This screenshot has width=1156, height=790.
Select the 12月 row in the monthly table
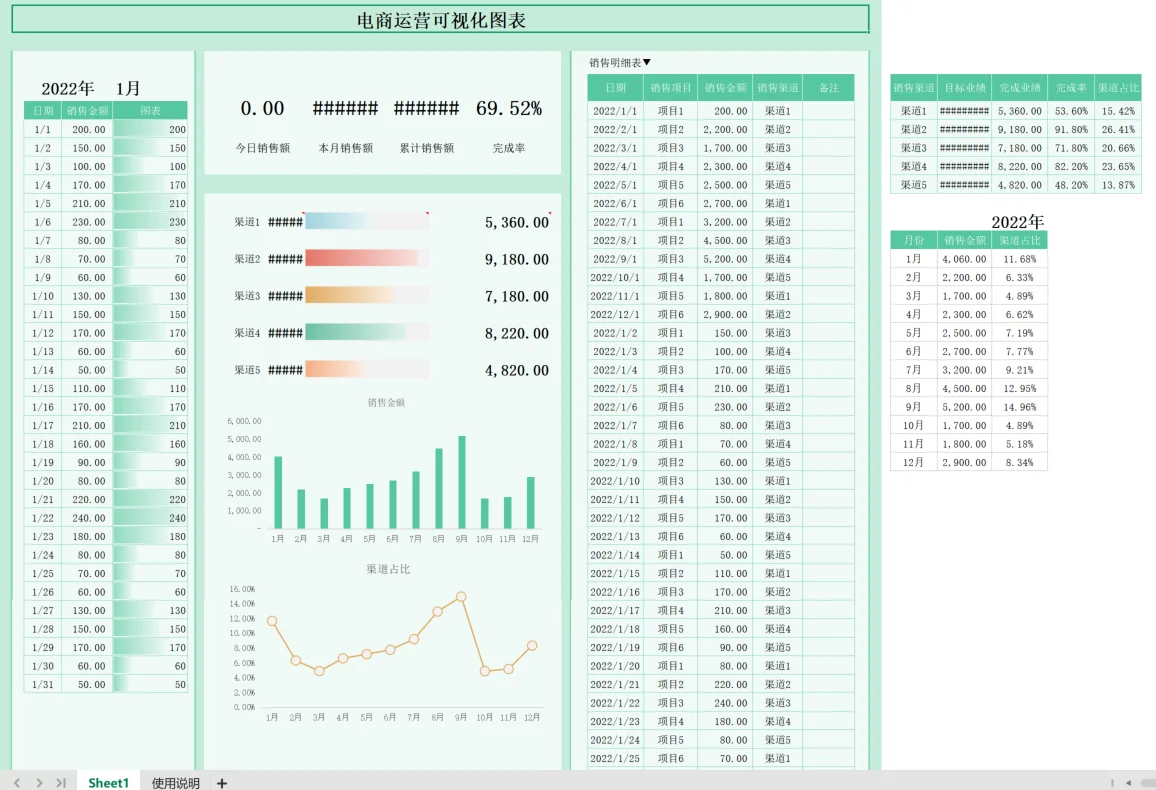(x=912, y=463)
